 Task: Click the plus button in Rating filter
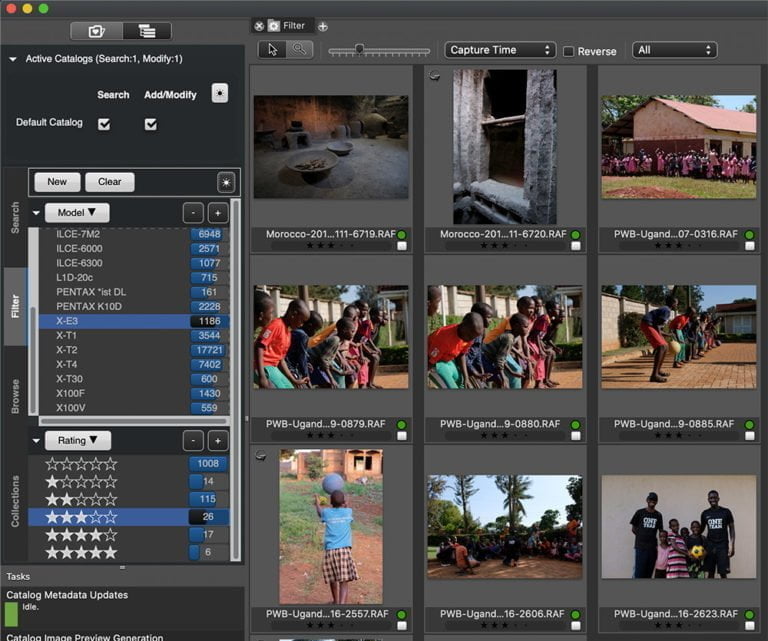pyautogui.click(x=218, y=441)
